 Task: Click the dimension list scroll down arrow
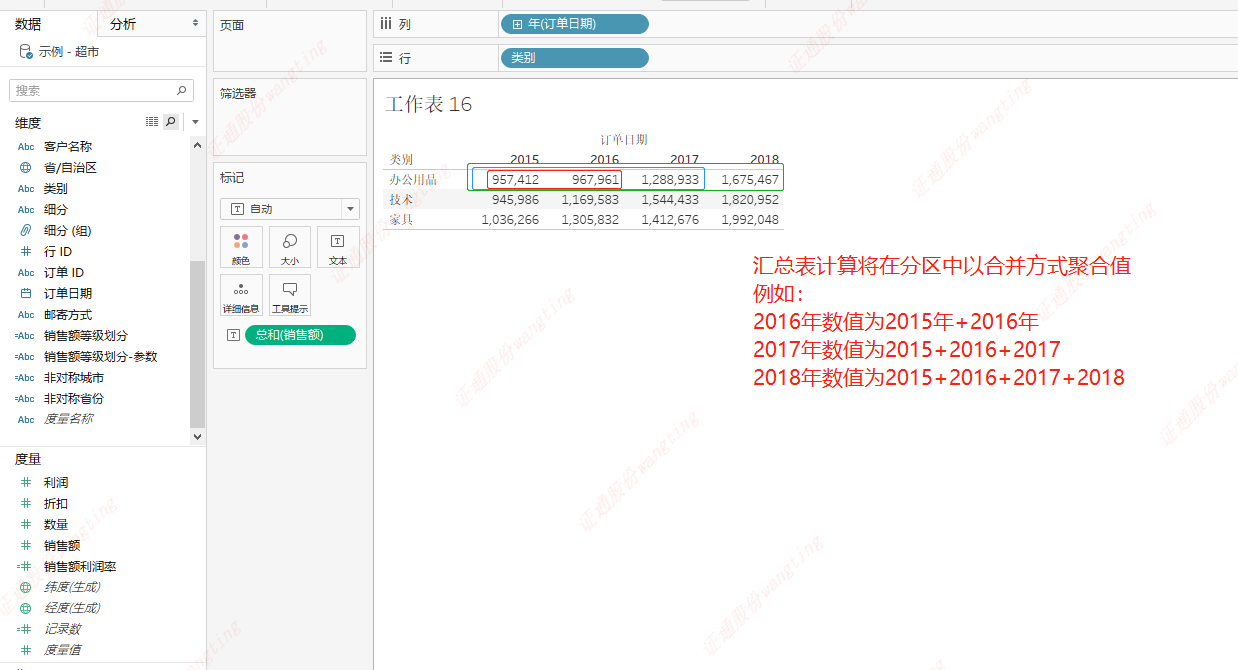[197, 436]
